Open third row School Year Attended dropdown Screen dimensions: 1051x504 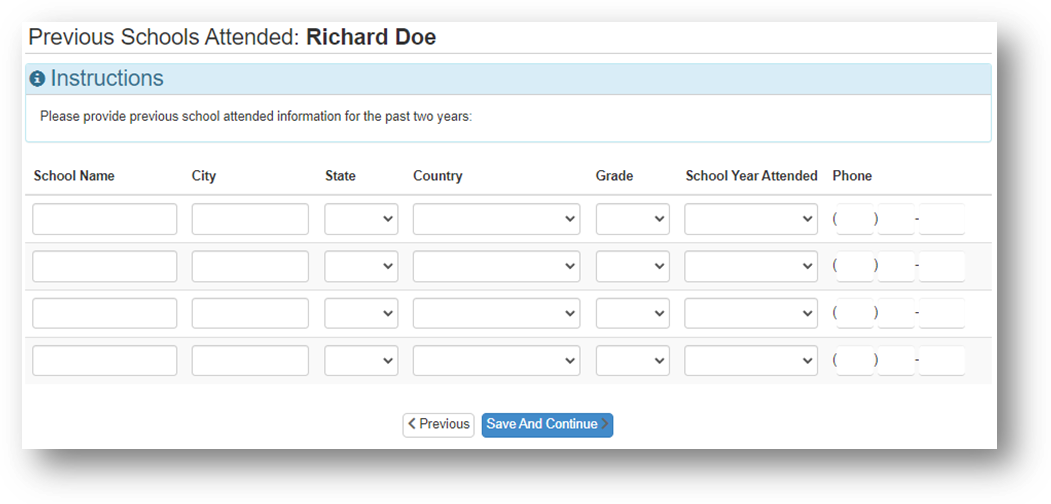coord(751,313)
